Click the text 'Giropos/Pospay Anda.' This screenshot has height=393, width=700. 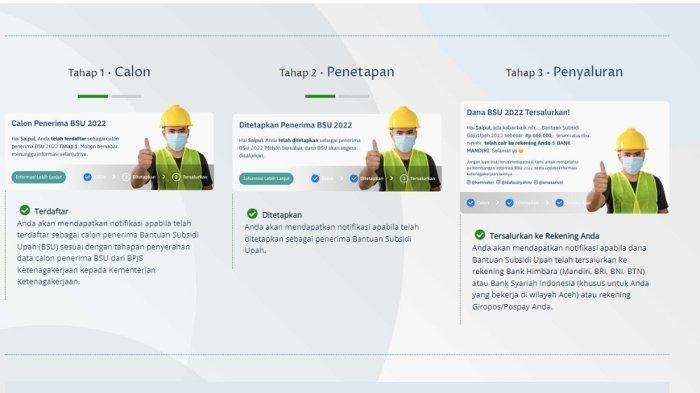pos(512,307)
